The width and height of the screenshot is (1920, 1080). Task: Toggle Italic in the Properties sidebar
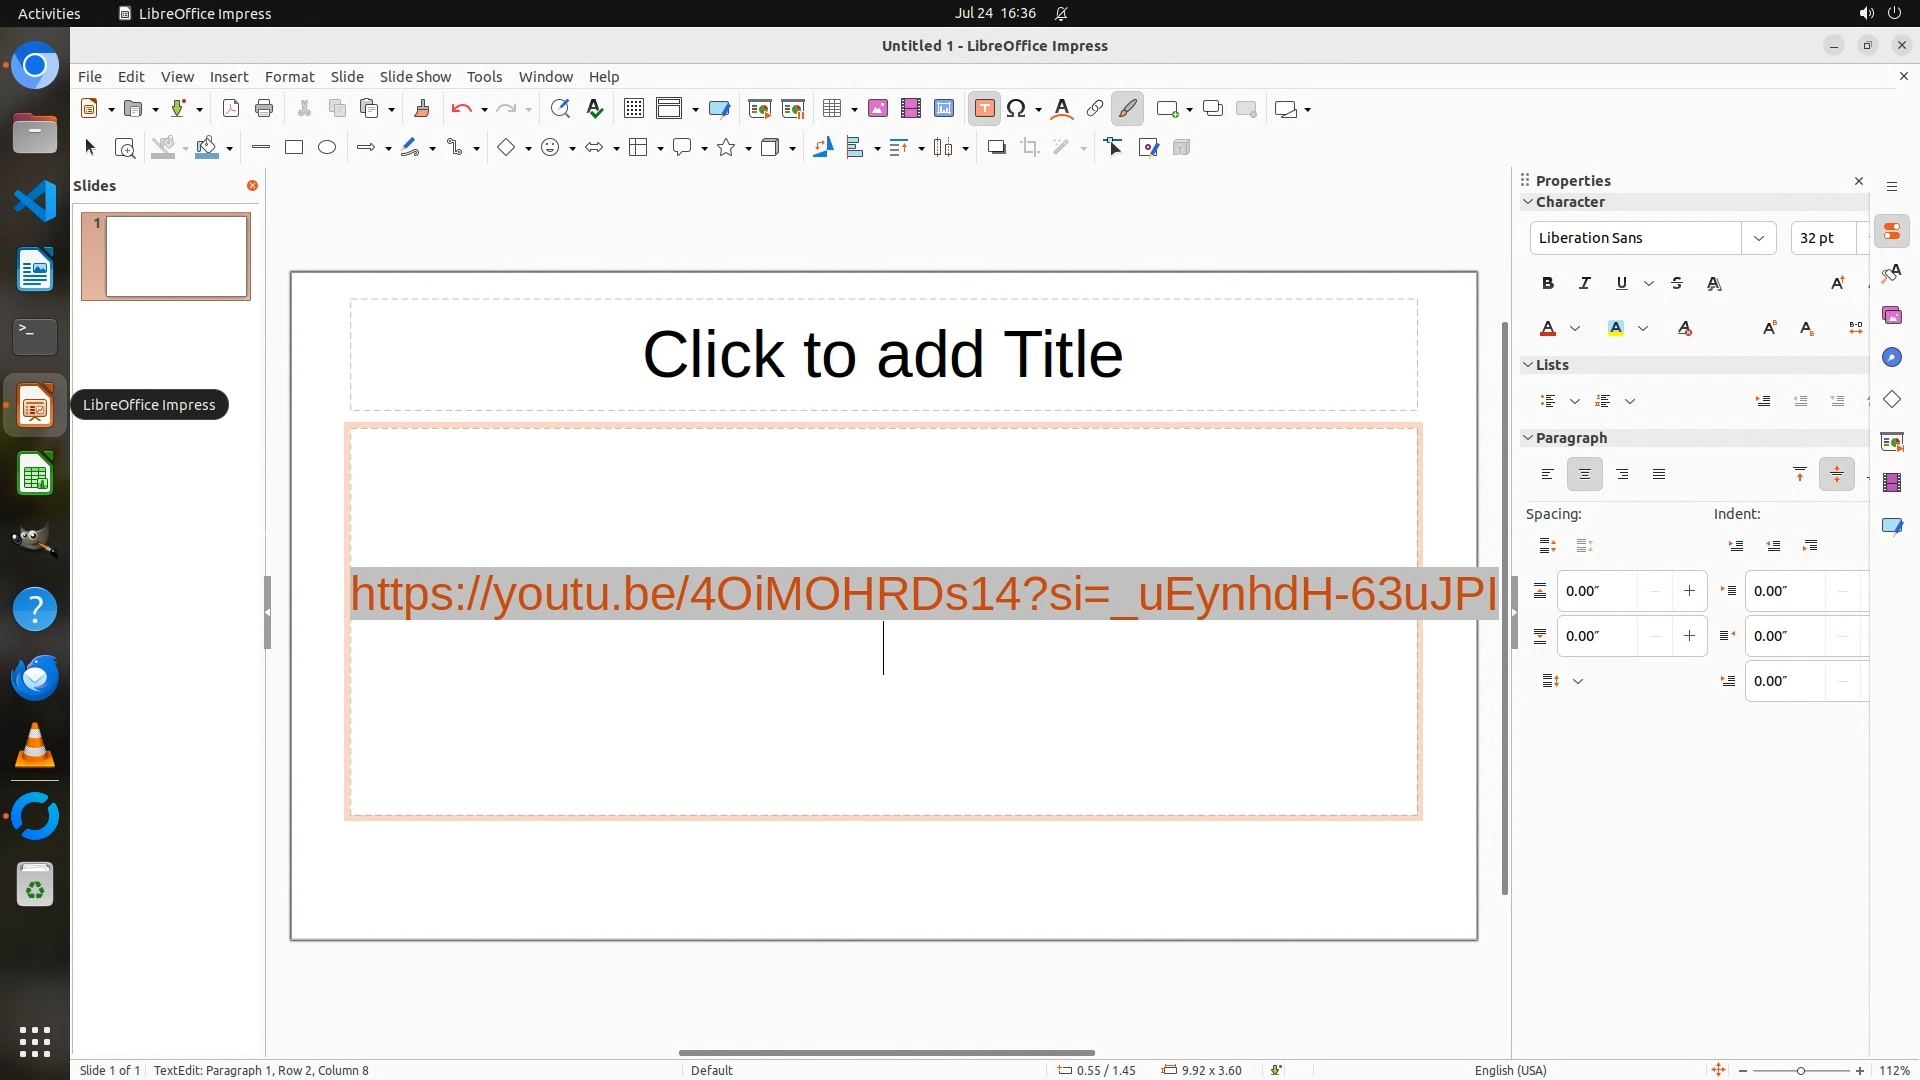point(1585,284)
